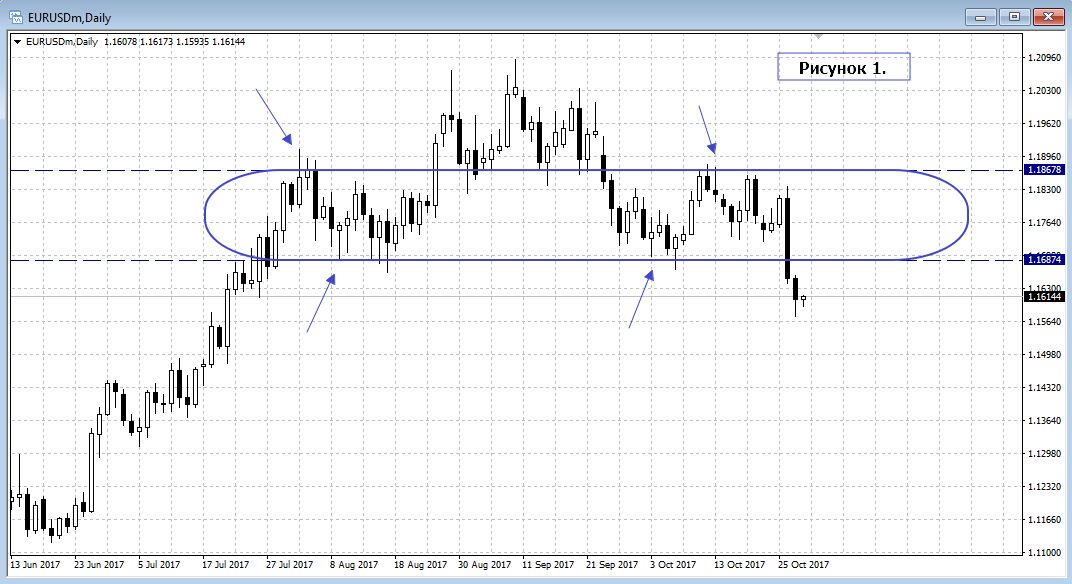Select the upper-left blue arrow pointing to July high

(273, 116)
